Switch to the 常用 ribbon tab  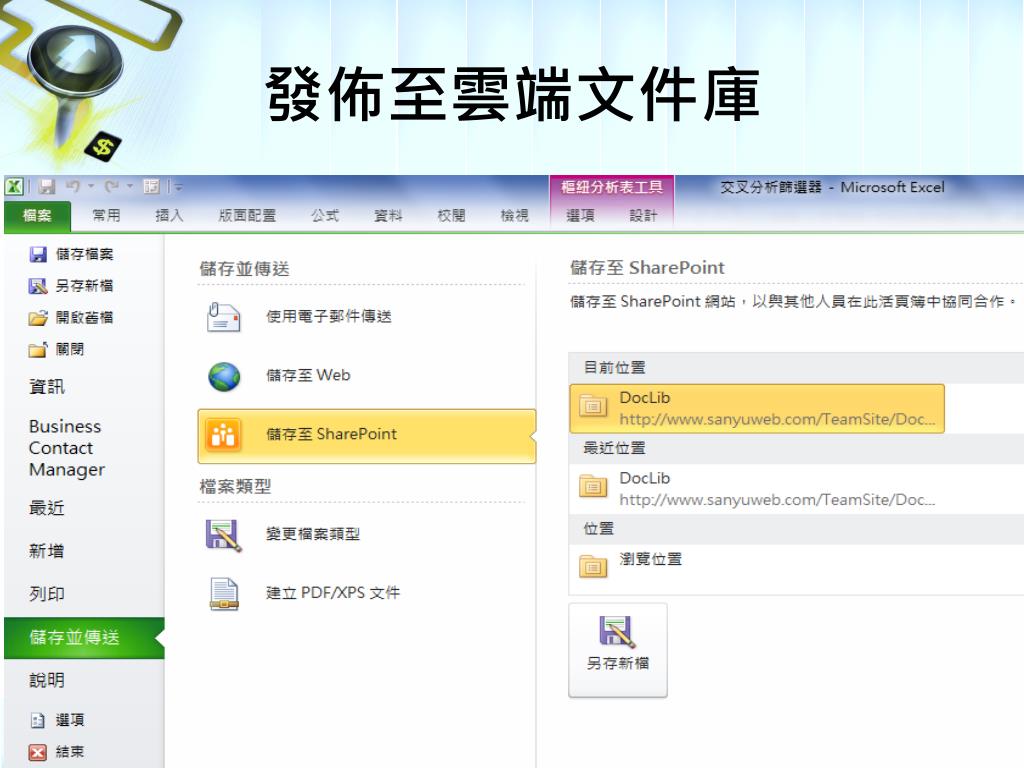coord(106,216)
